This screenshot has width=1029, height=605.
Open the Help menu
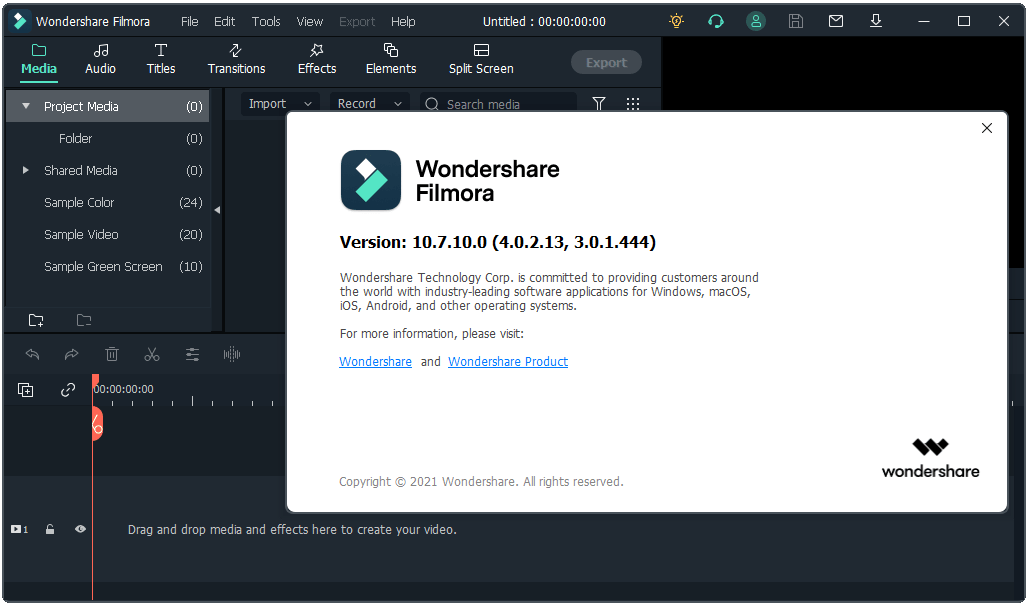[403, 22]
